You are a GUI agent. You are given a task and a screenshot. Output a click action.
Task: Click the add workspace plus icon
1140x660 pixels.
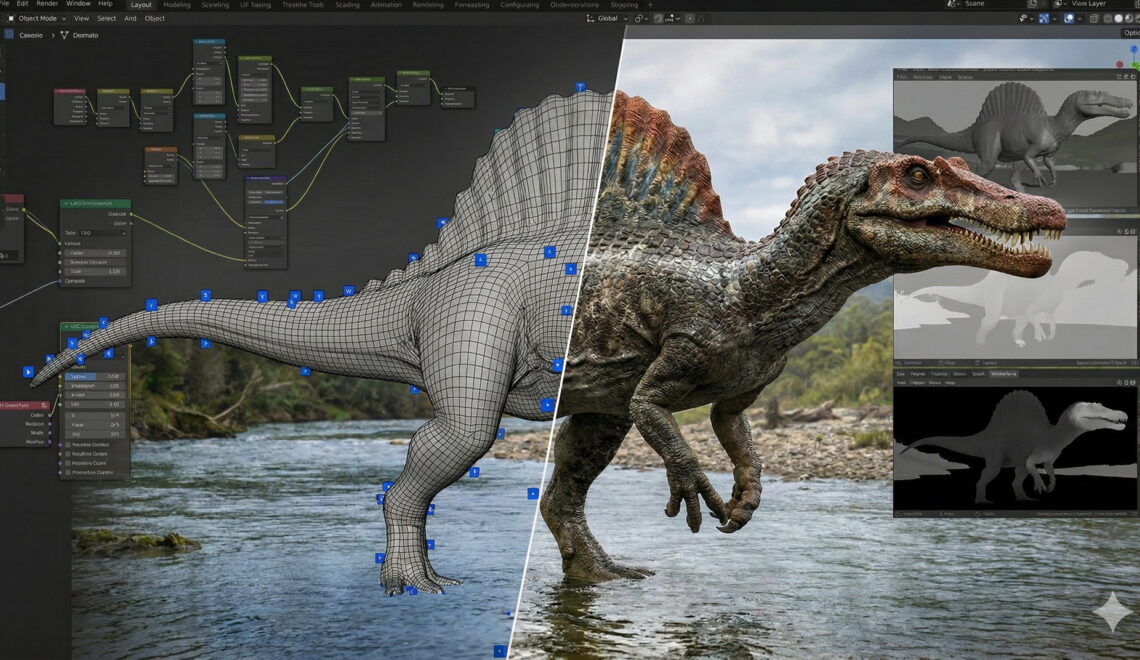click(649, 5)
